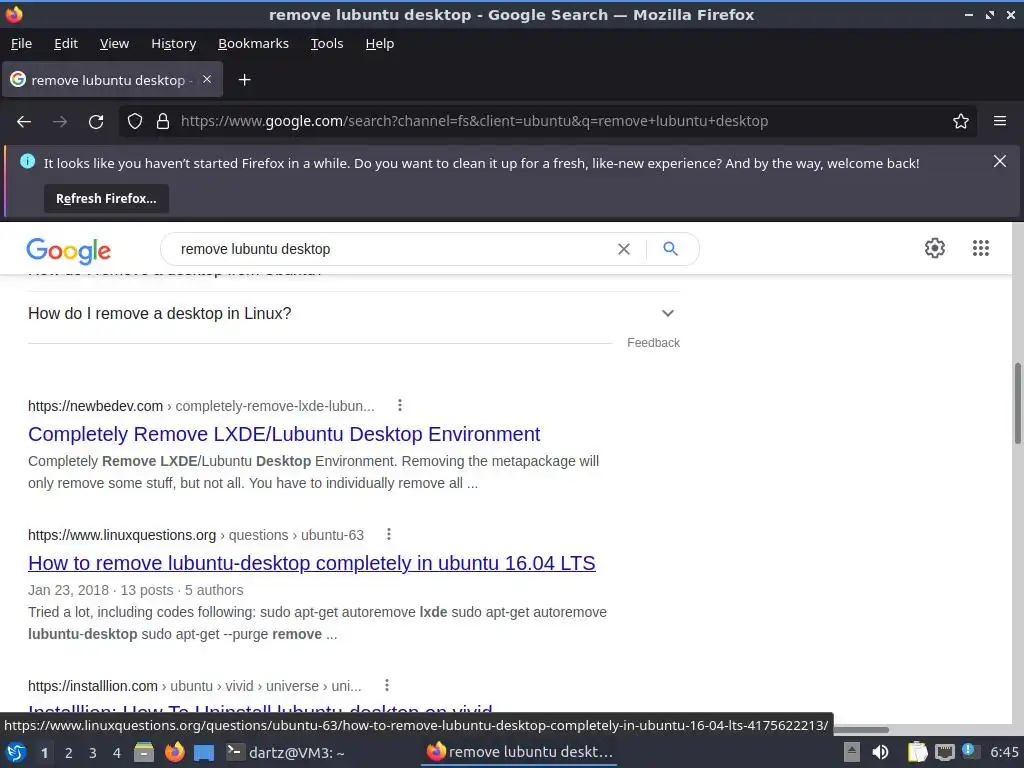The width and height of the screenshot is (1024, 768).
Task: Click the Refresh Firefox button
Action: (x=106, y=199)
